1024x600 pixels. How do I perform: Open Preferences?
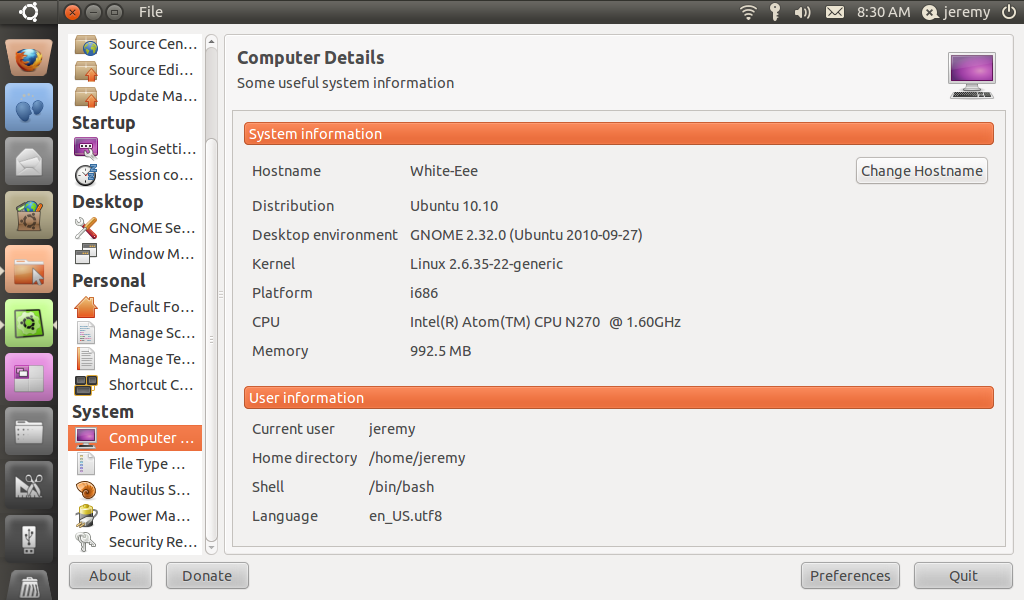point(850,576)
